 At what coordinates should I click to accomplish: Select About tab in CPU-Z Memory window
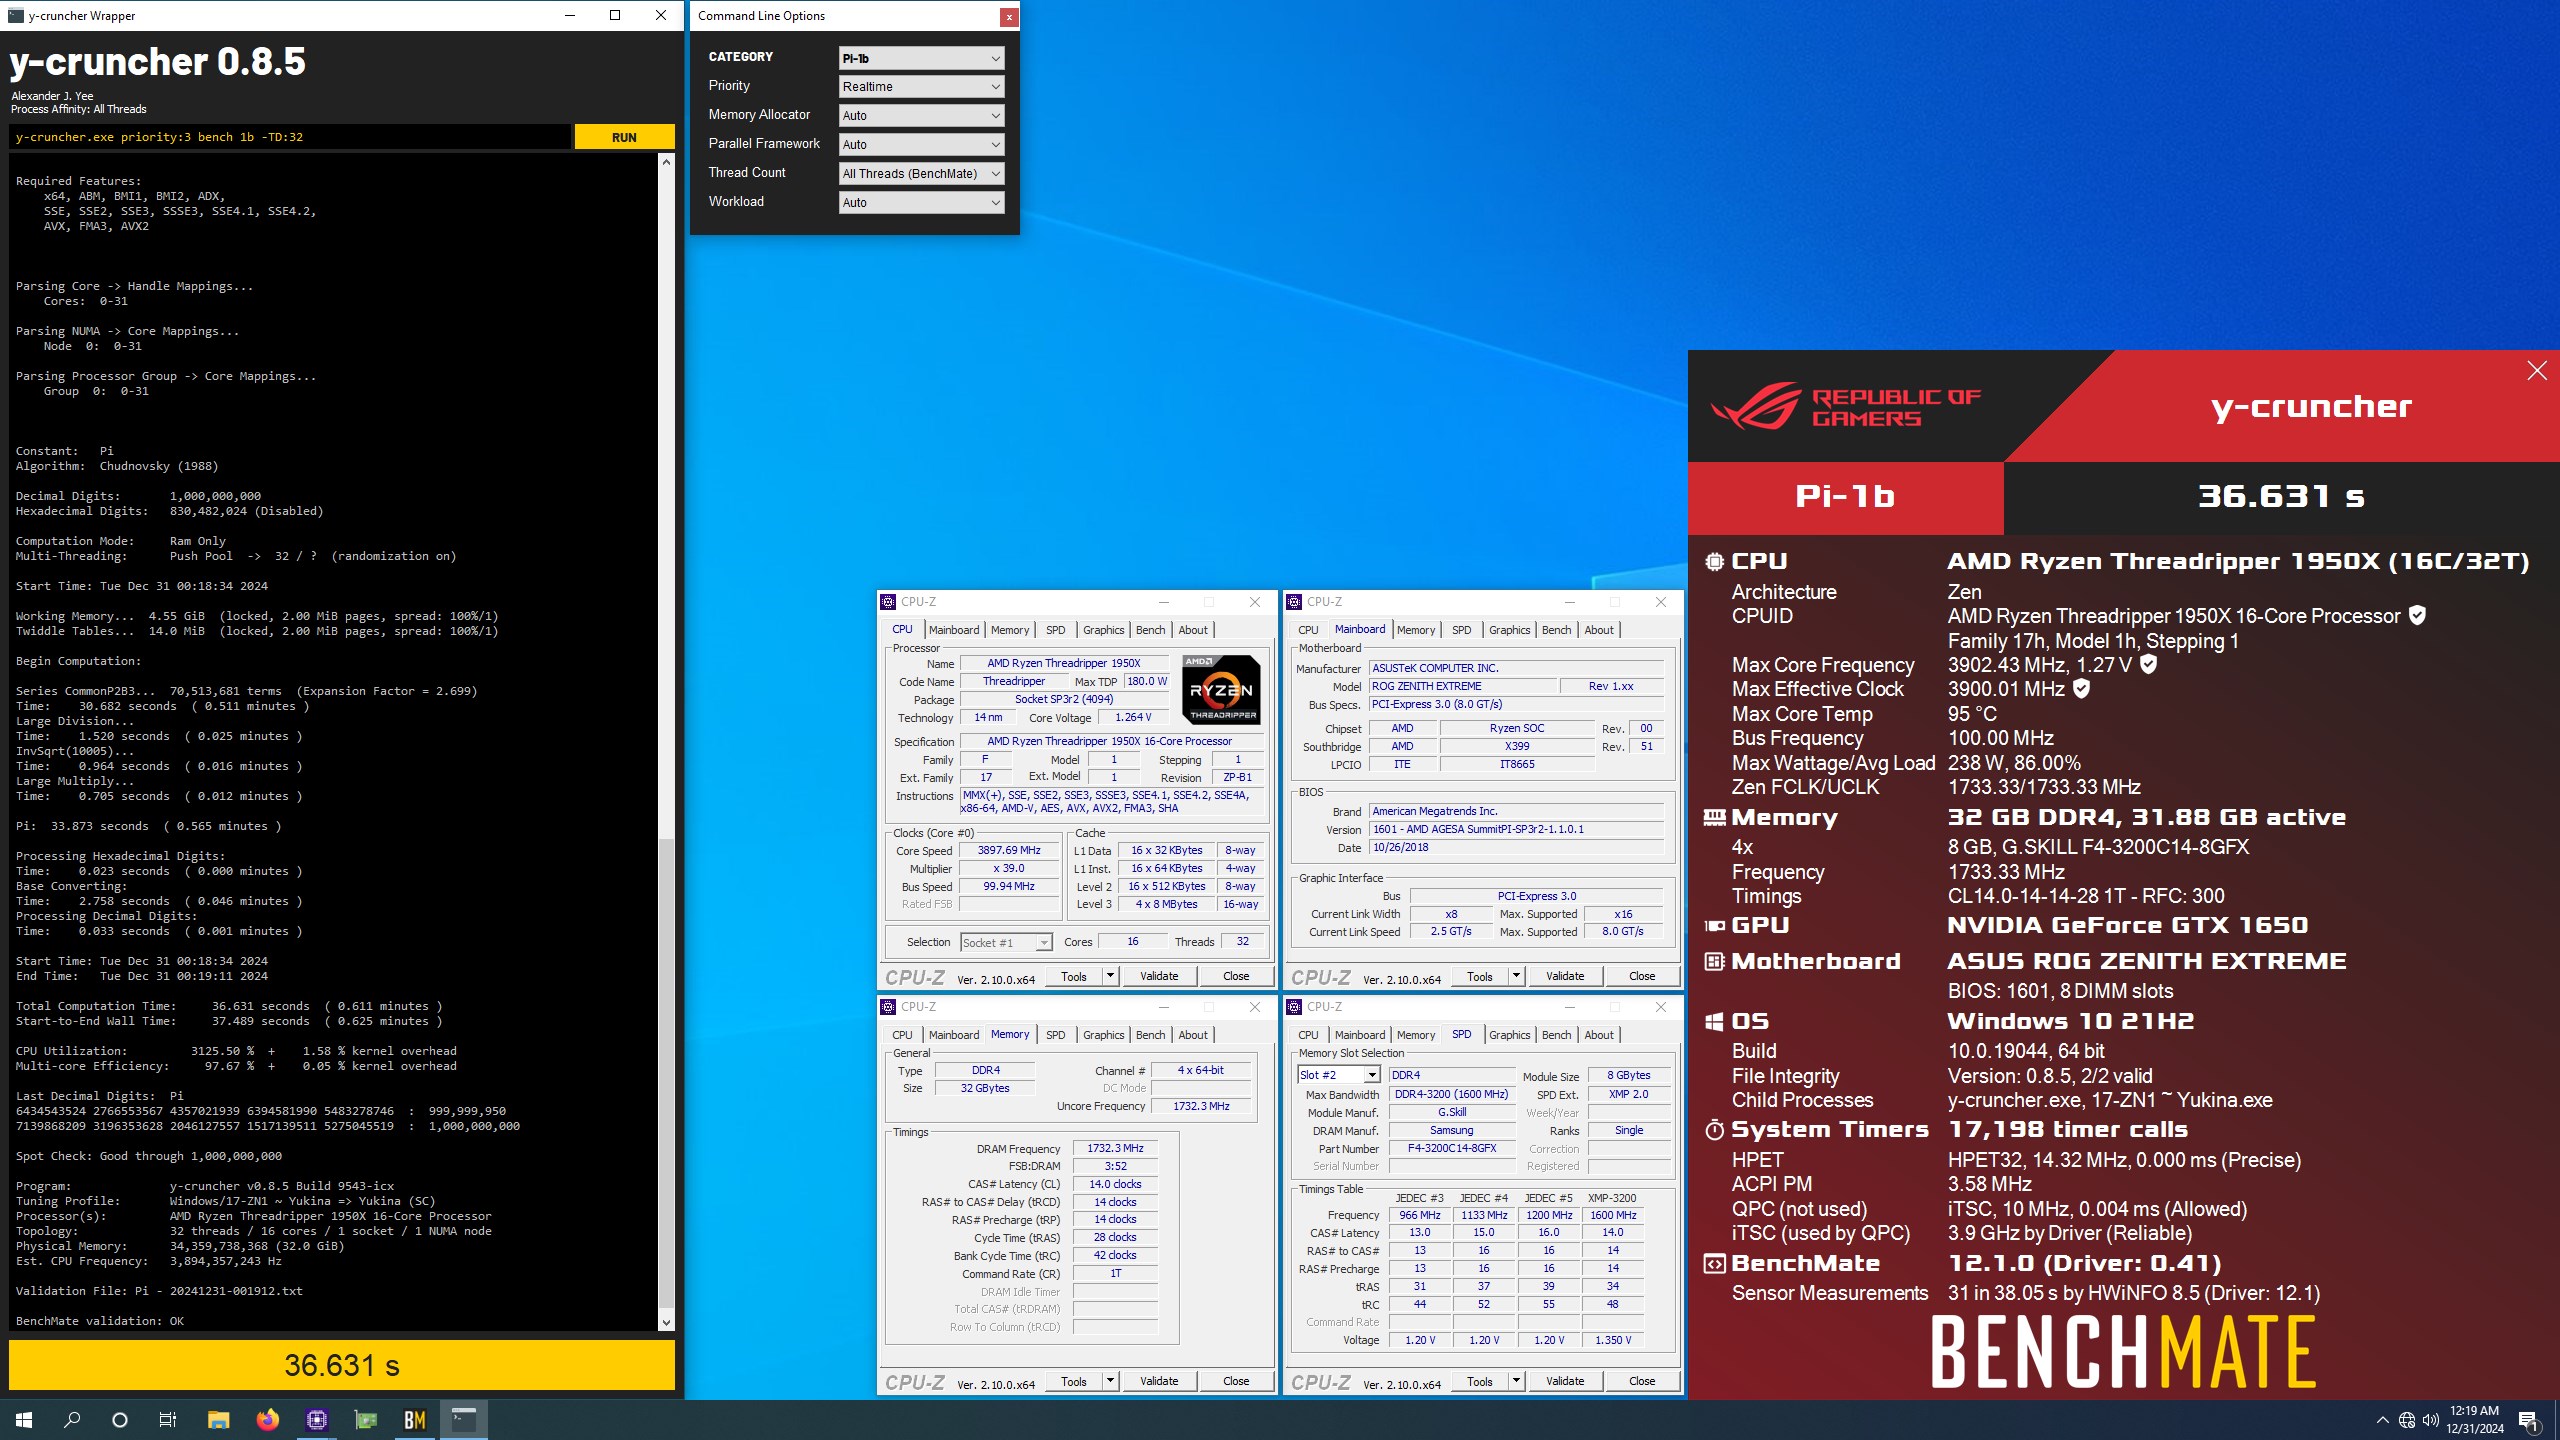point(1193,1035)
